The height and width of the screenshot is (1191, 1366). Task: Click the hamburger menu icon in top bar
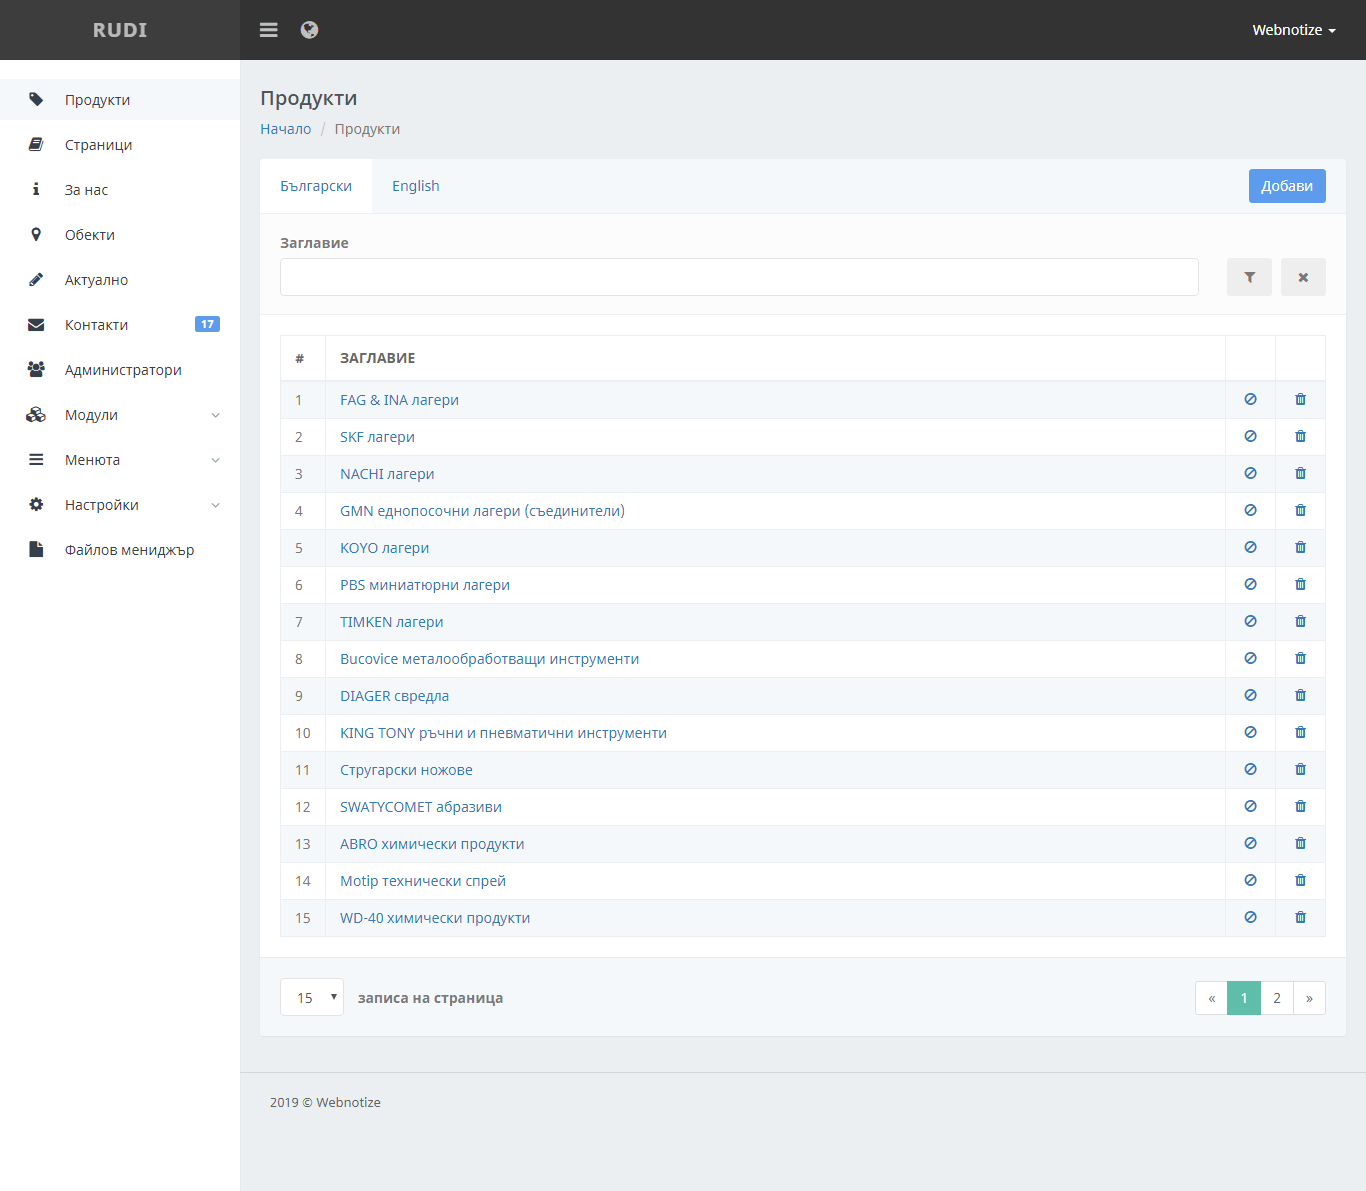point(268,30)
